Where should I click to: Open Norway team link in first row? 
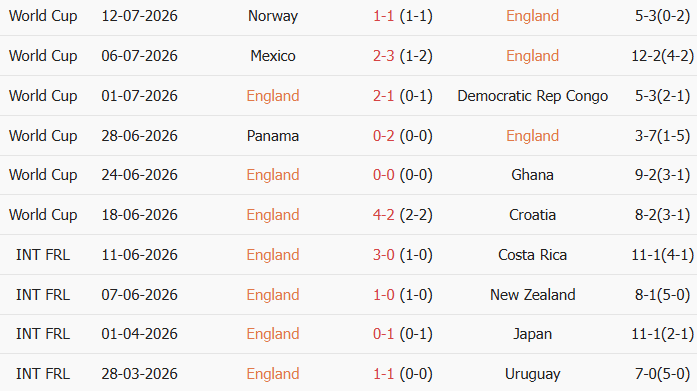(273, 16)
